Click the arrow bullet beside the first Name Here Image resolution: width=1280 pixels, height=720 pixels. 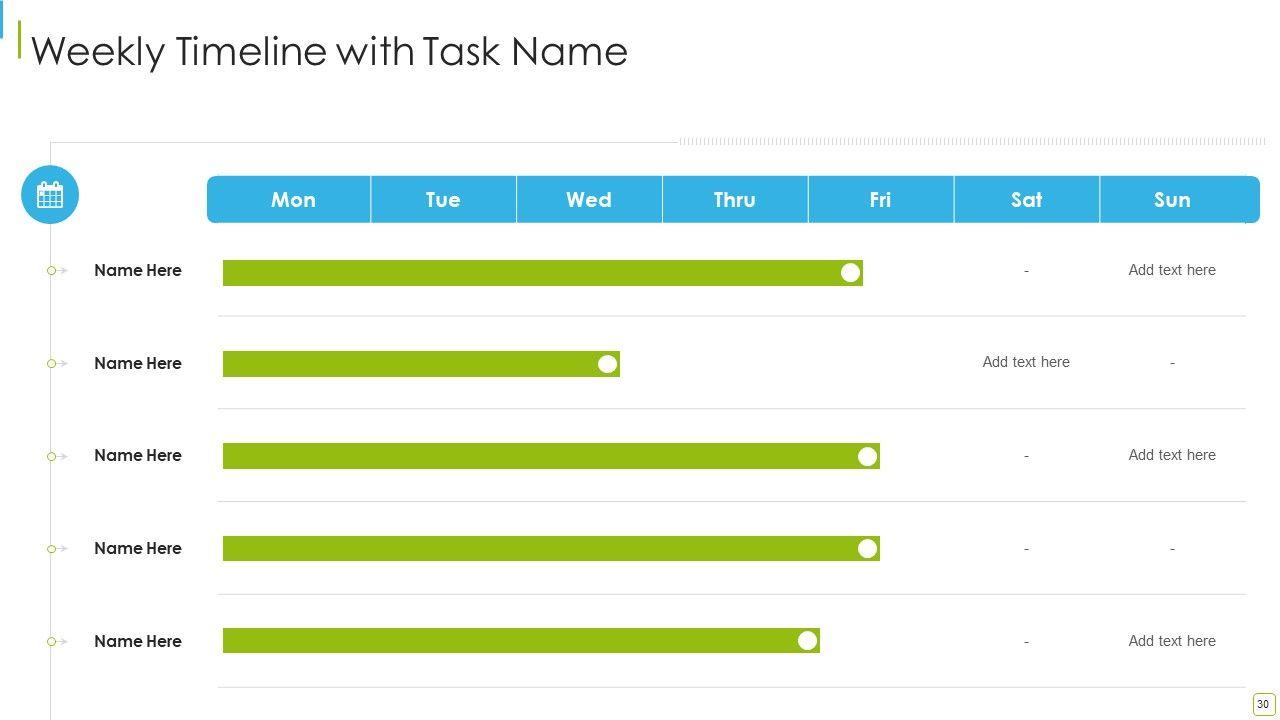tap(57, 270)
